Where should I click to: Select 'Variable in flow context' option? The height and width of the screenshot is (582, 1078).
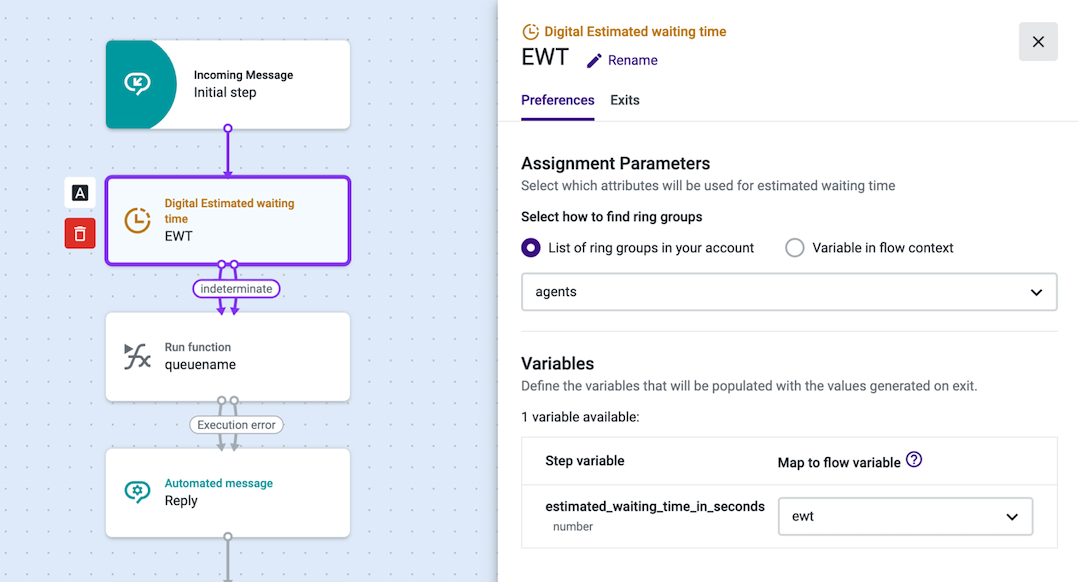[869, 247]
